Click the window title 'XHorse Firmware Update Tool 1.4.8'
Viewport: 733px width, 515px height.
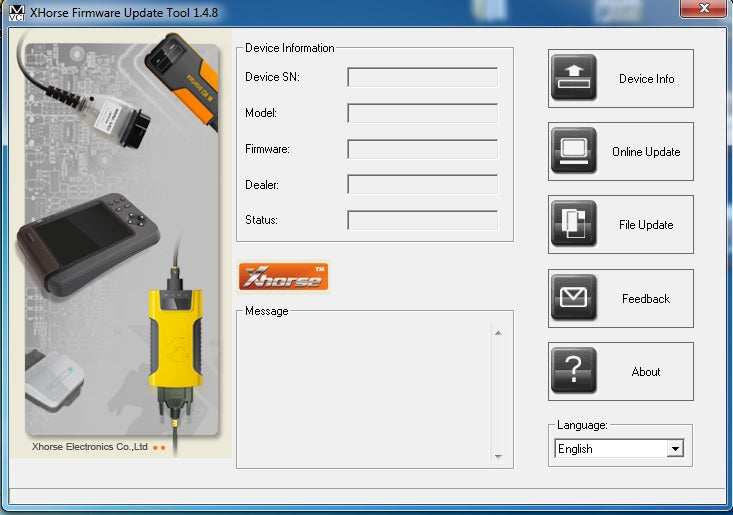[x=124, y=13]
